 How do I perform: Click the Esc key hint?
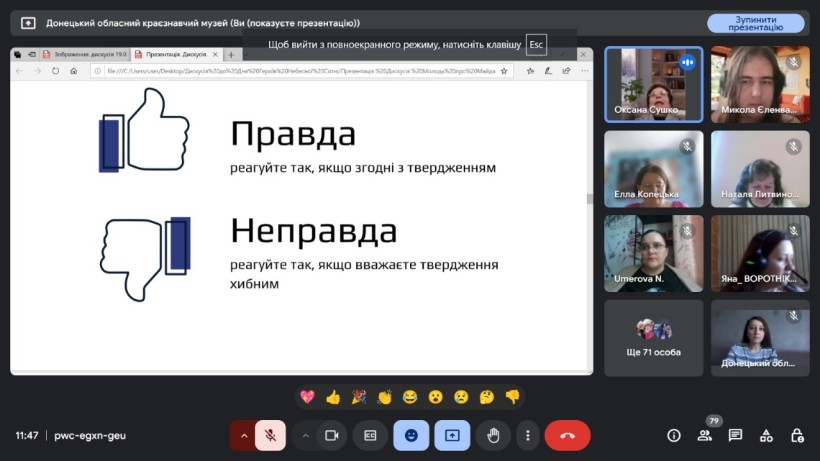coord(536,45)
